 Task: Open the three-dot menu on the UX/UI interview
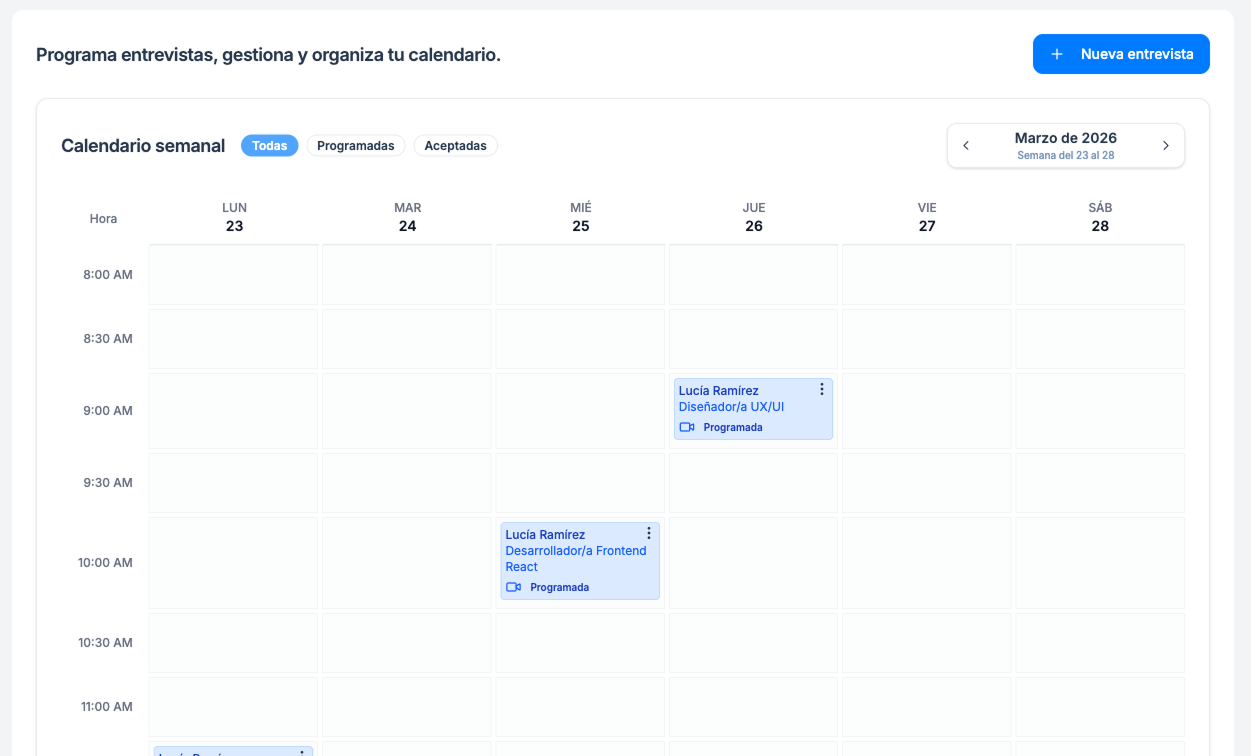(822, 388)
